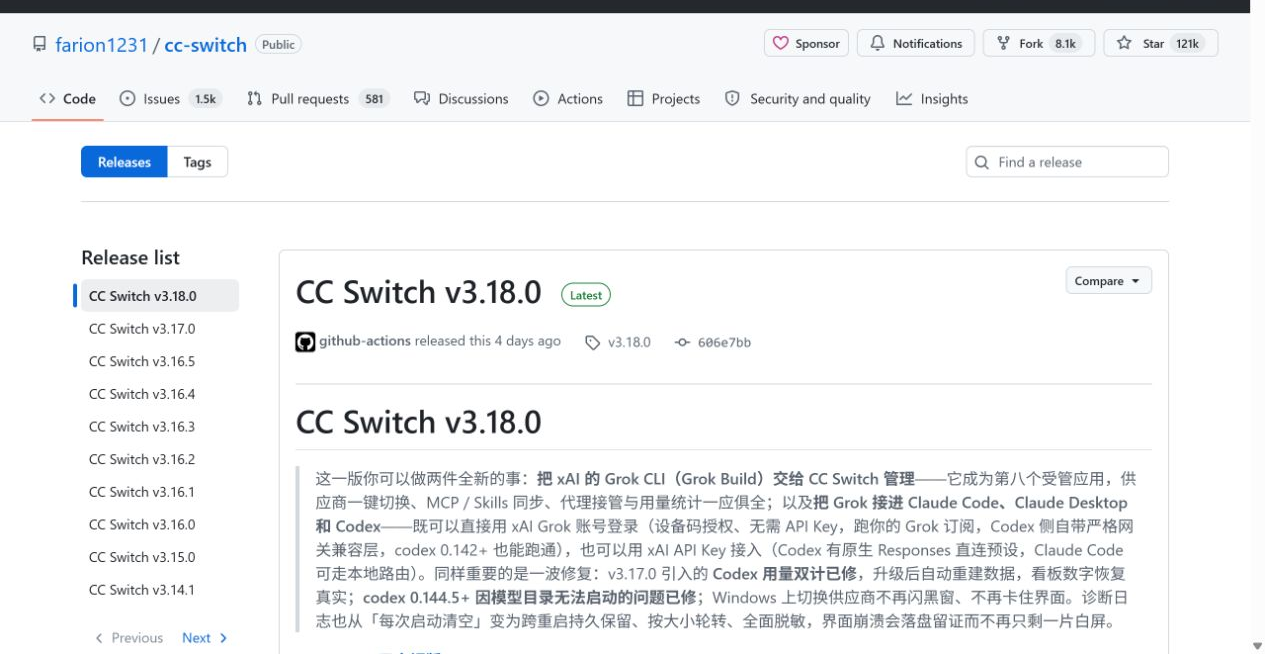The height and width of the screenshot is (654, 1265).
Task: Focus the Find a release search box
Action: click(x=1067, y=162)
